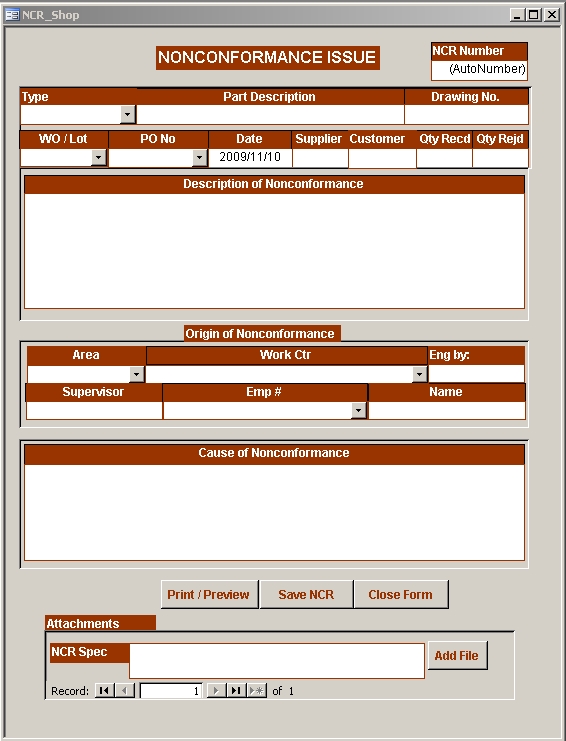Create new record with asterisk button
Image resolution: width=566 pixels, height=741 pixels.
(x=257, y=690)
